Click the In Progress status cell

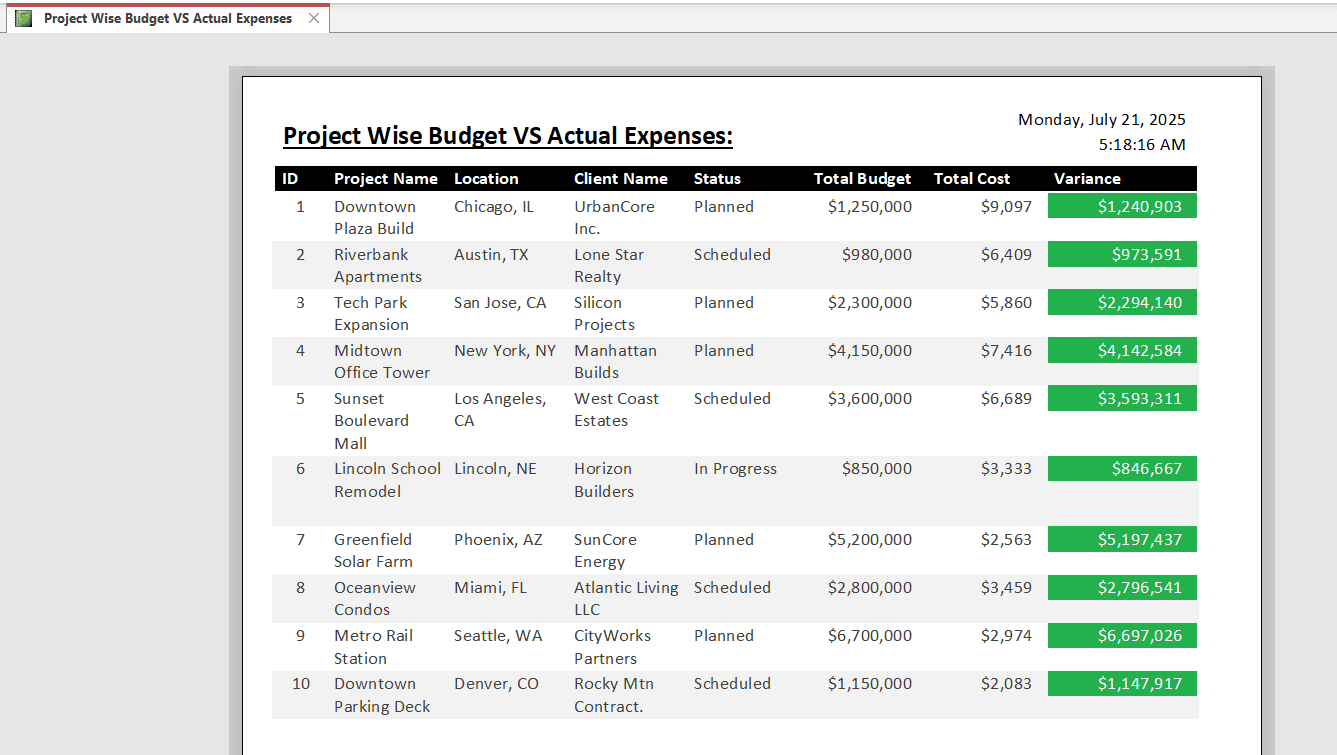735,469
